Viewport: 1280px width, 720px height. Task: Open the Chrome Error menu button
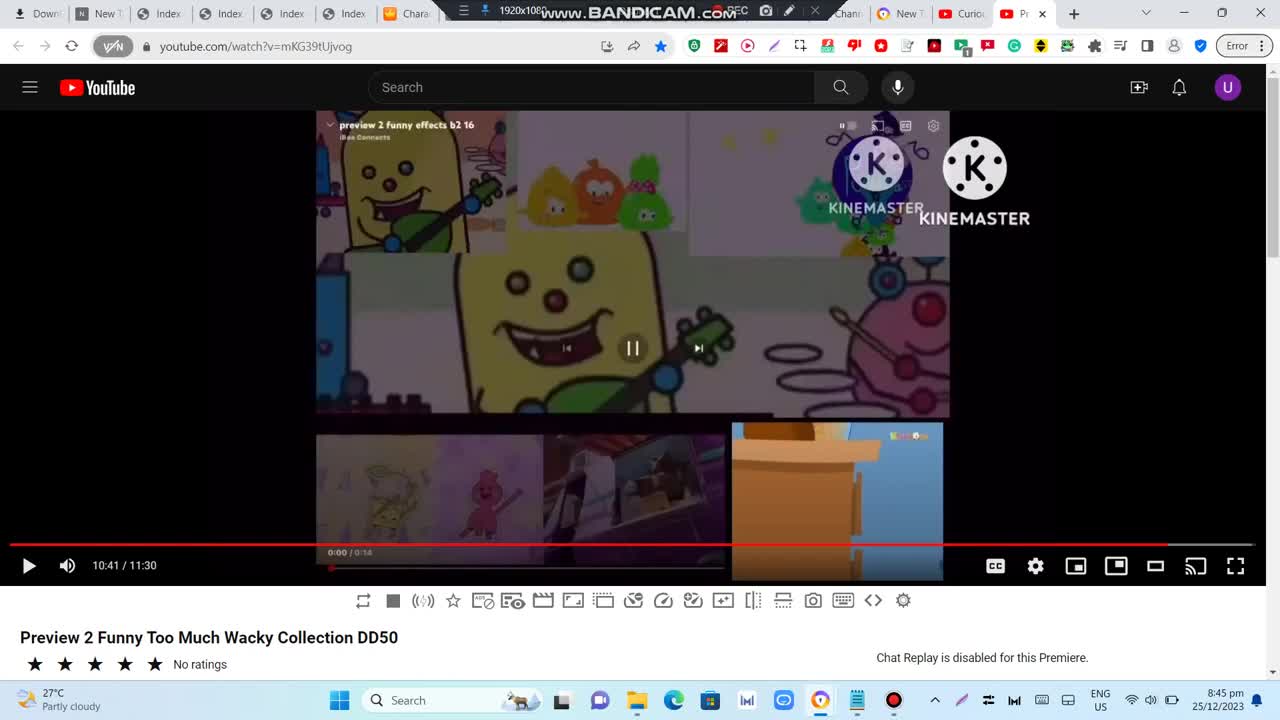[1245, 46]
